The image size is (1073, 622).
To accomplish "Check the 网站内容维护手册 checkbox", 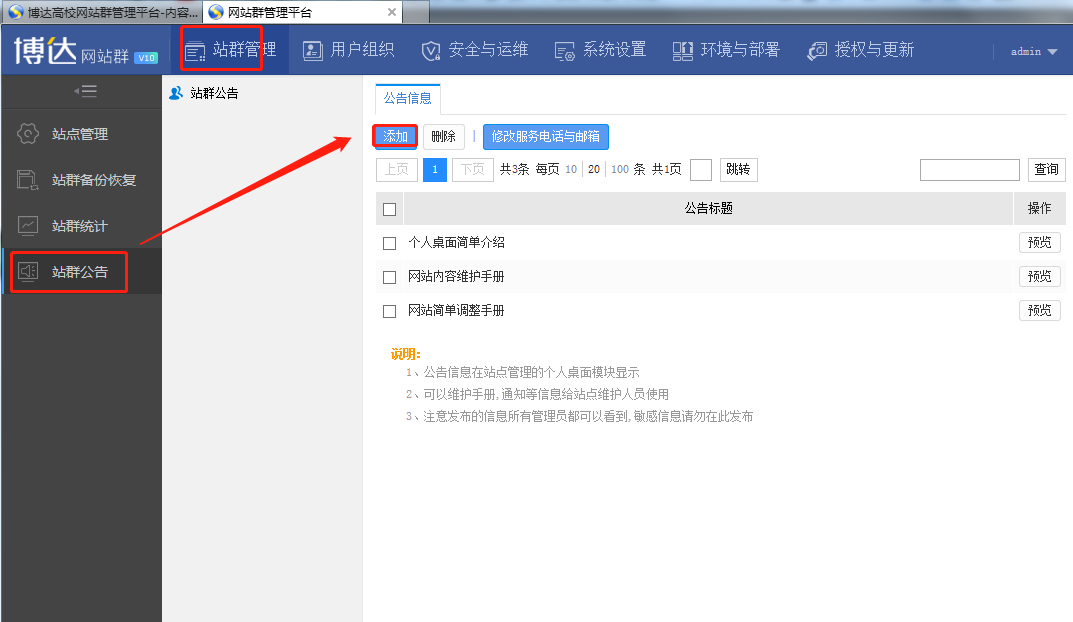I will point(390,277).
